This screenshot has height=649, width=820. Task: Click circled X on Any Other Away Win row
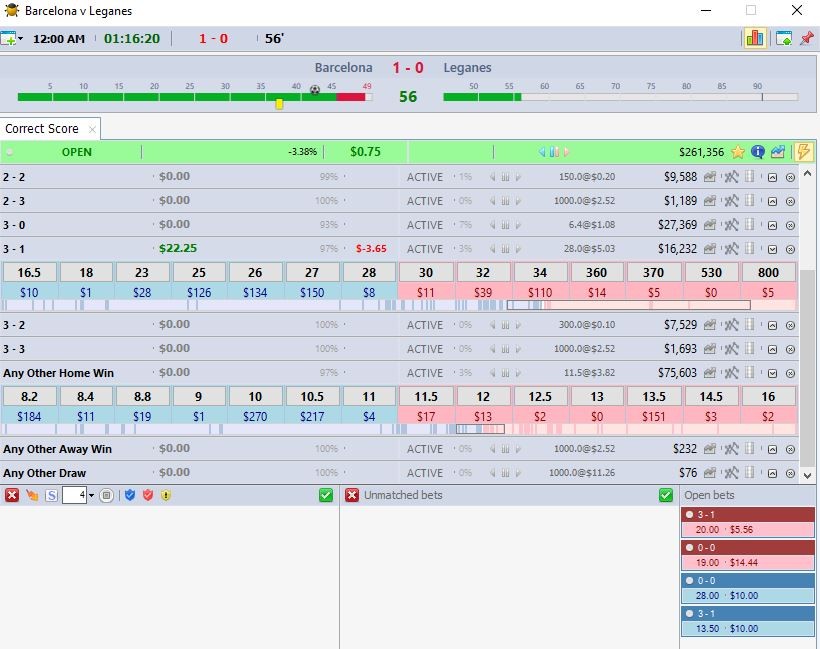[790, 449]
